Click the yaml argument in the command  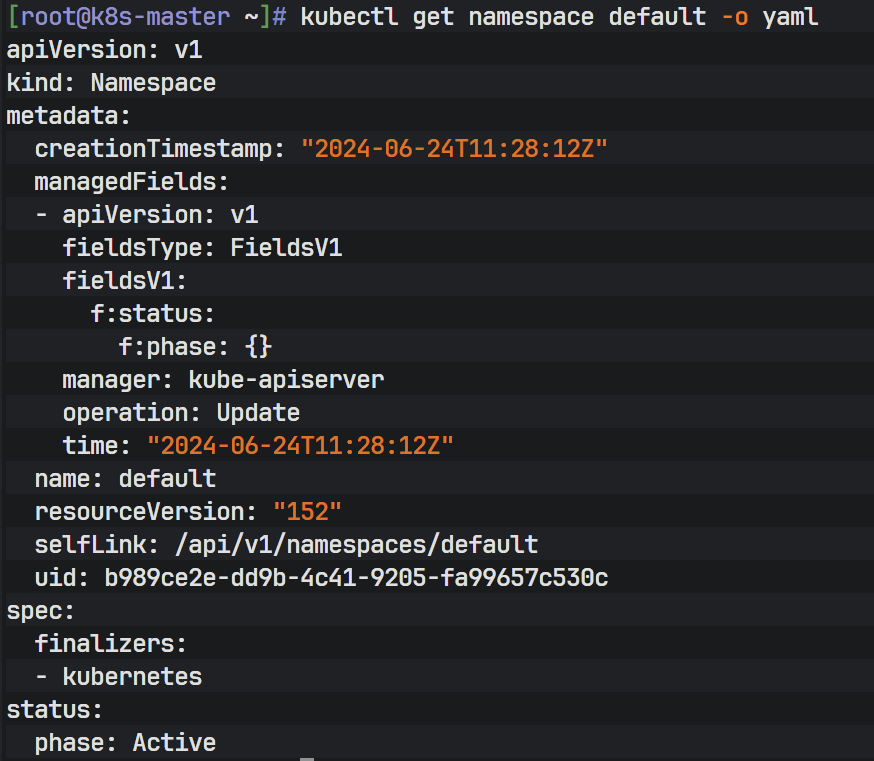click(x=790, y=17)
